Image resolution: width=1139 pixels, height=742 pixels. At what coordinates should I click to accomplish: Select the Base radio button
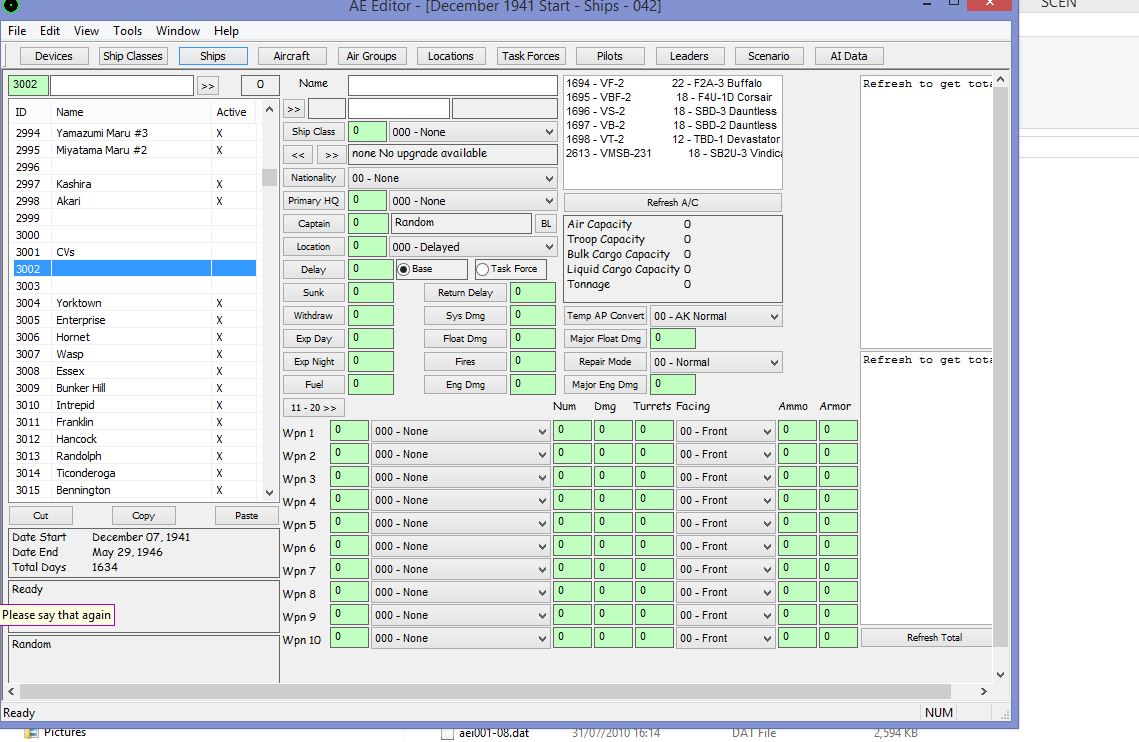click(x=404, y=270)
